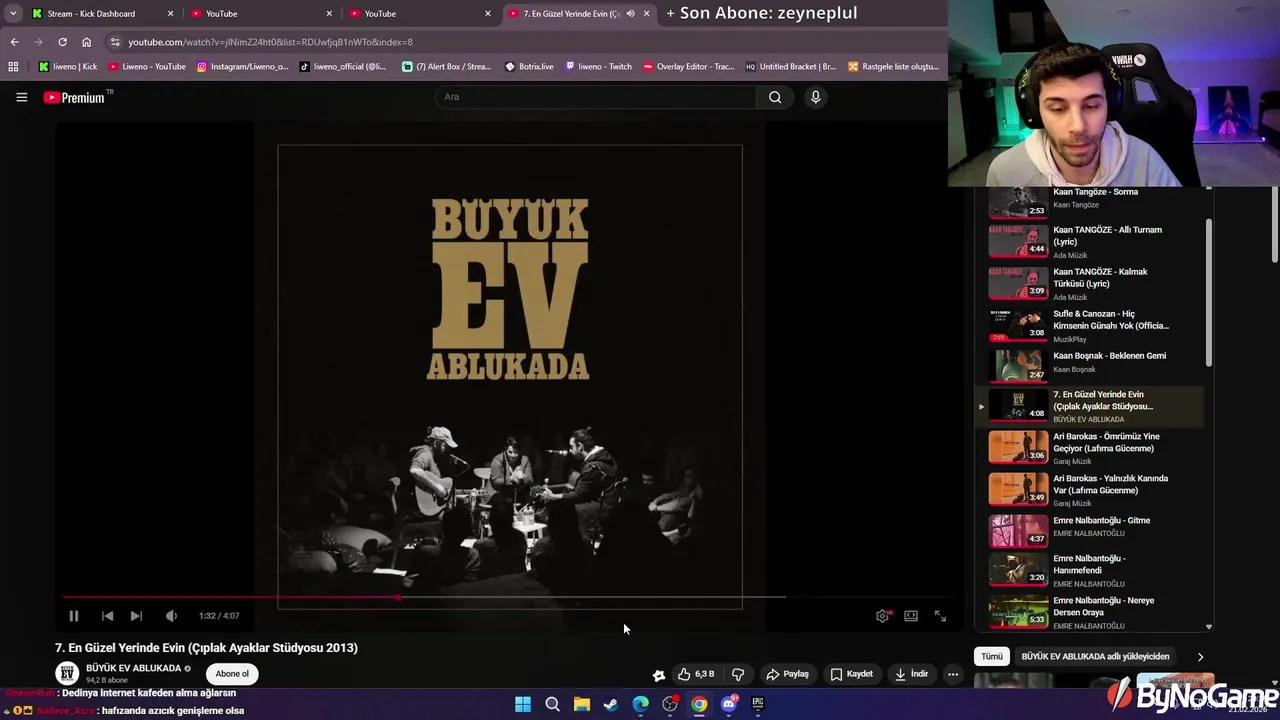Viewport: 1280px width, 720px height.
Task: Start voice search with microphone icon
Action: 815,97
